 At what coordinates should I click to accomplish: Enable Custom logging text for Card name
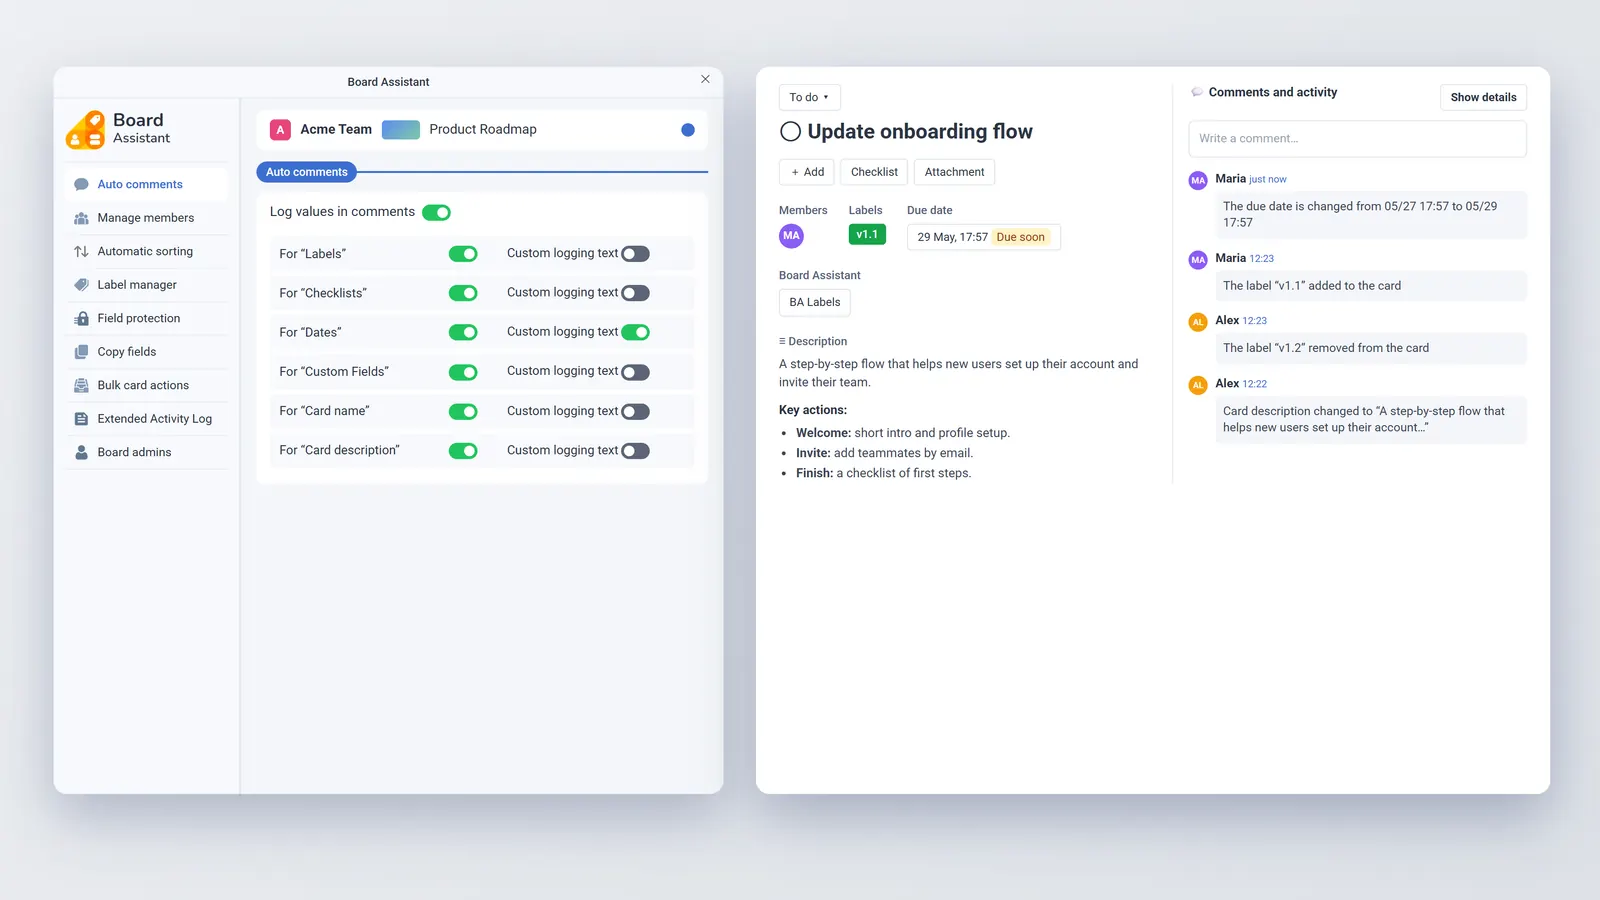(636, 412)
